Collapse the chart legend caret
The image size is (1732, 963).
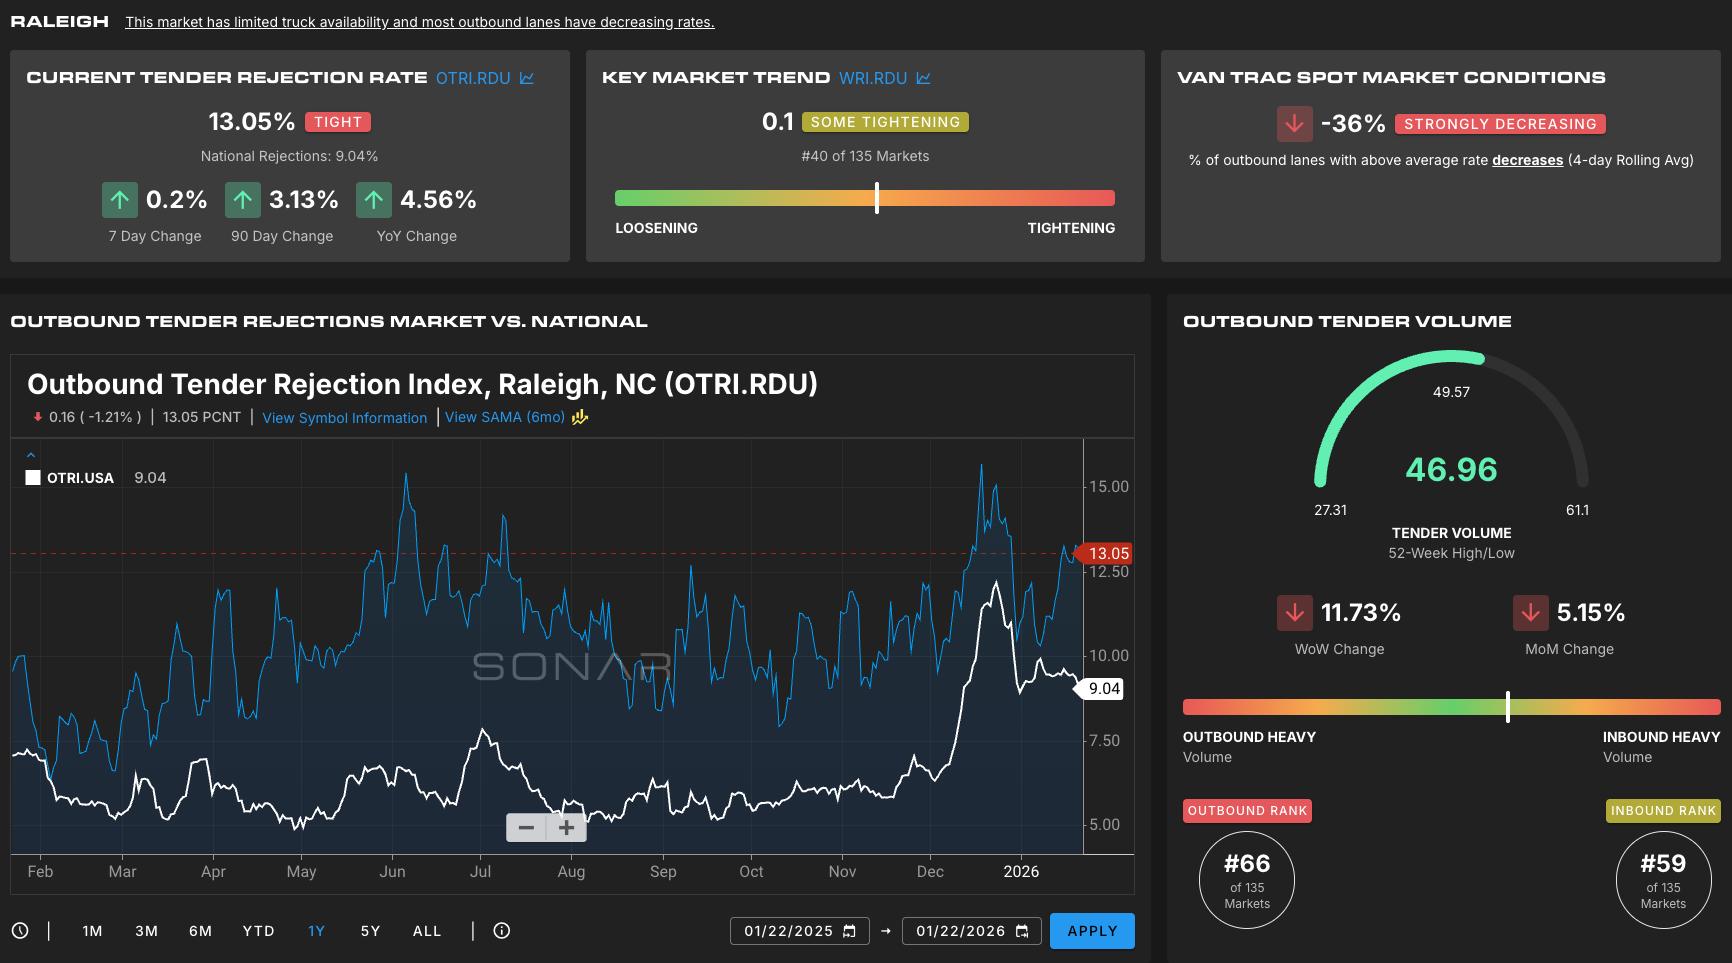(31, 455)
